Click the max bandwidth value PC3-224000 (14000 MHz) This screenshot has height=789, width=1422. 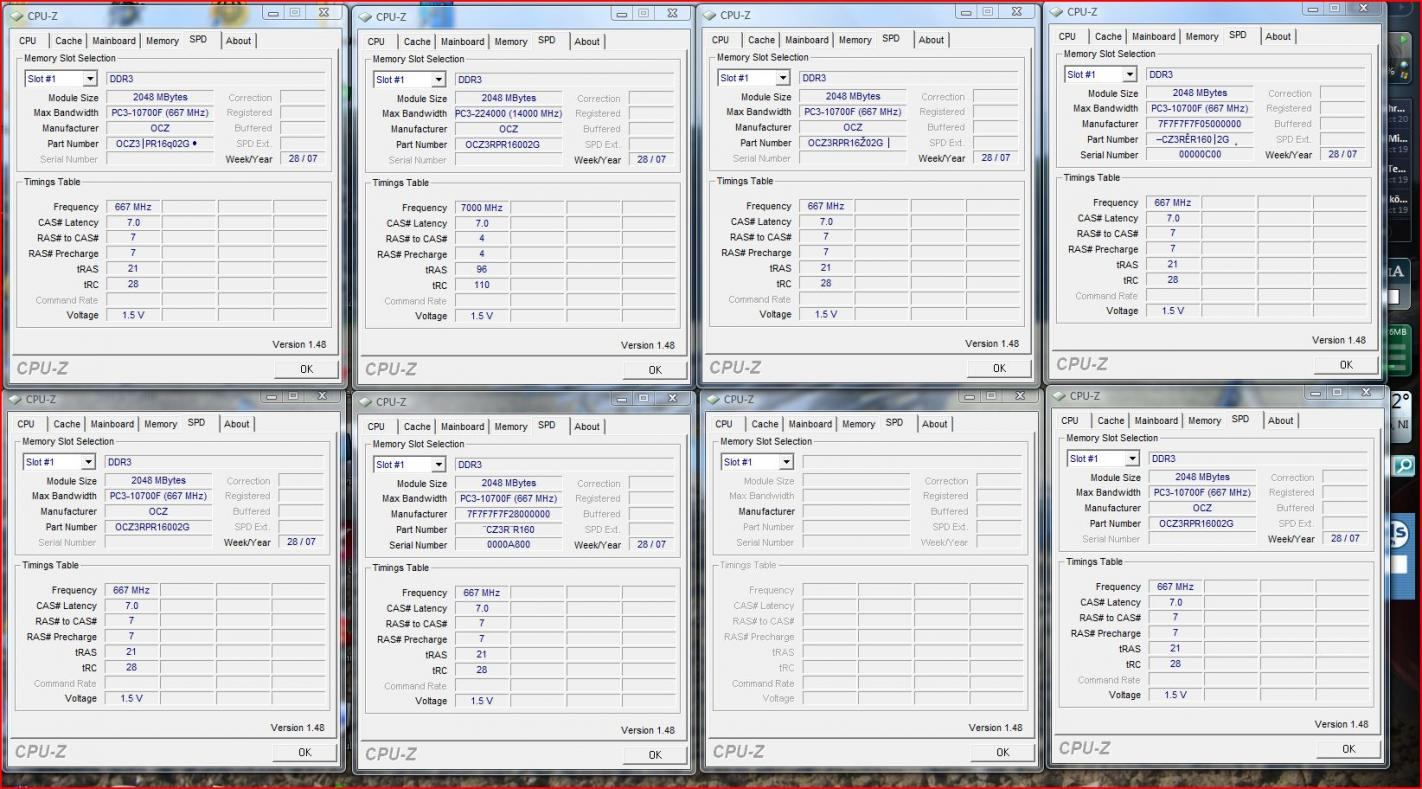[509, 114]
